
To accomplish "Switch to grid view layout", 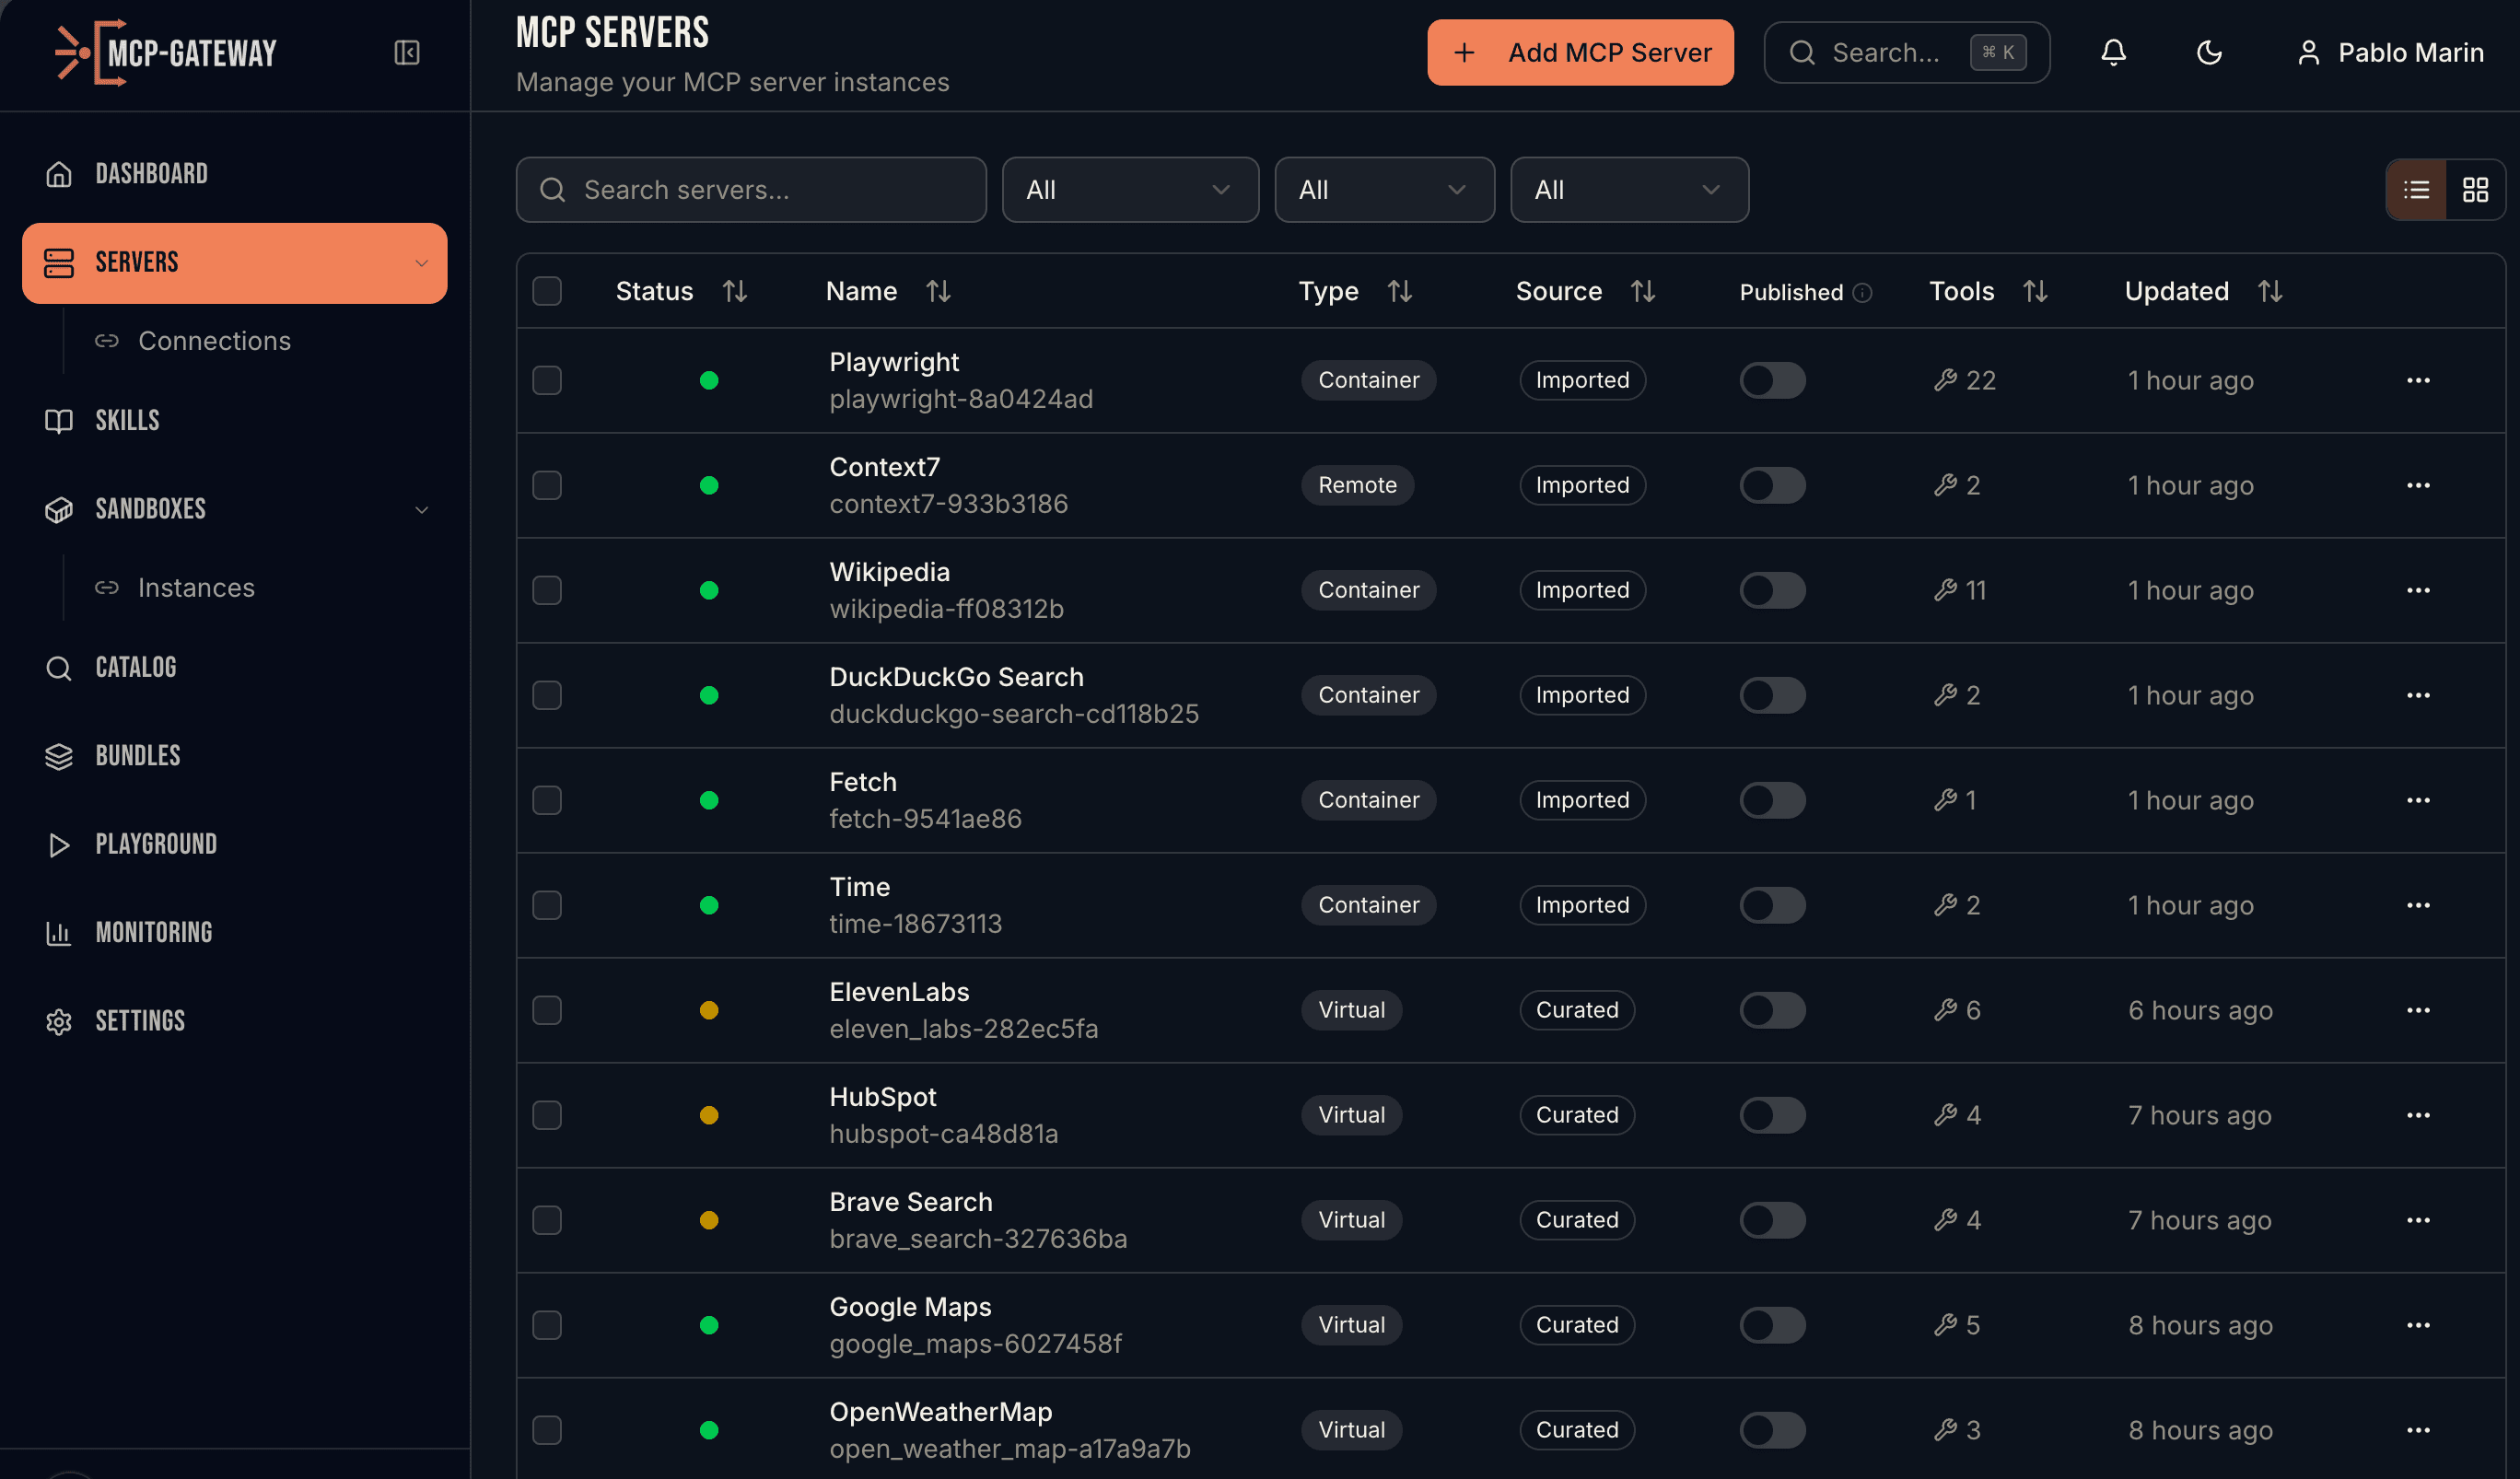I will click(2475, 189).
